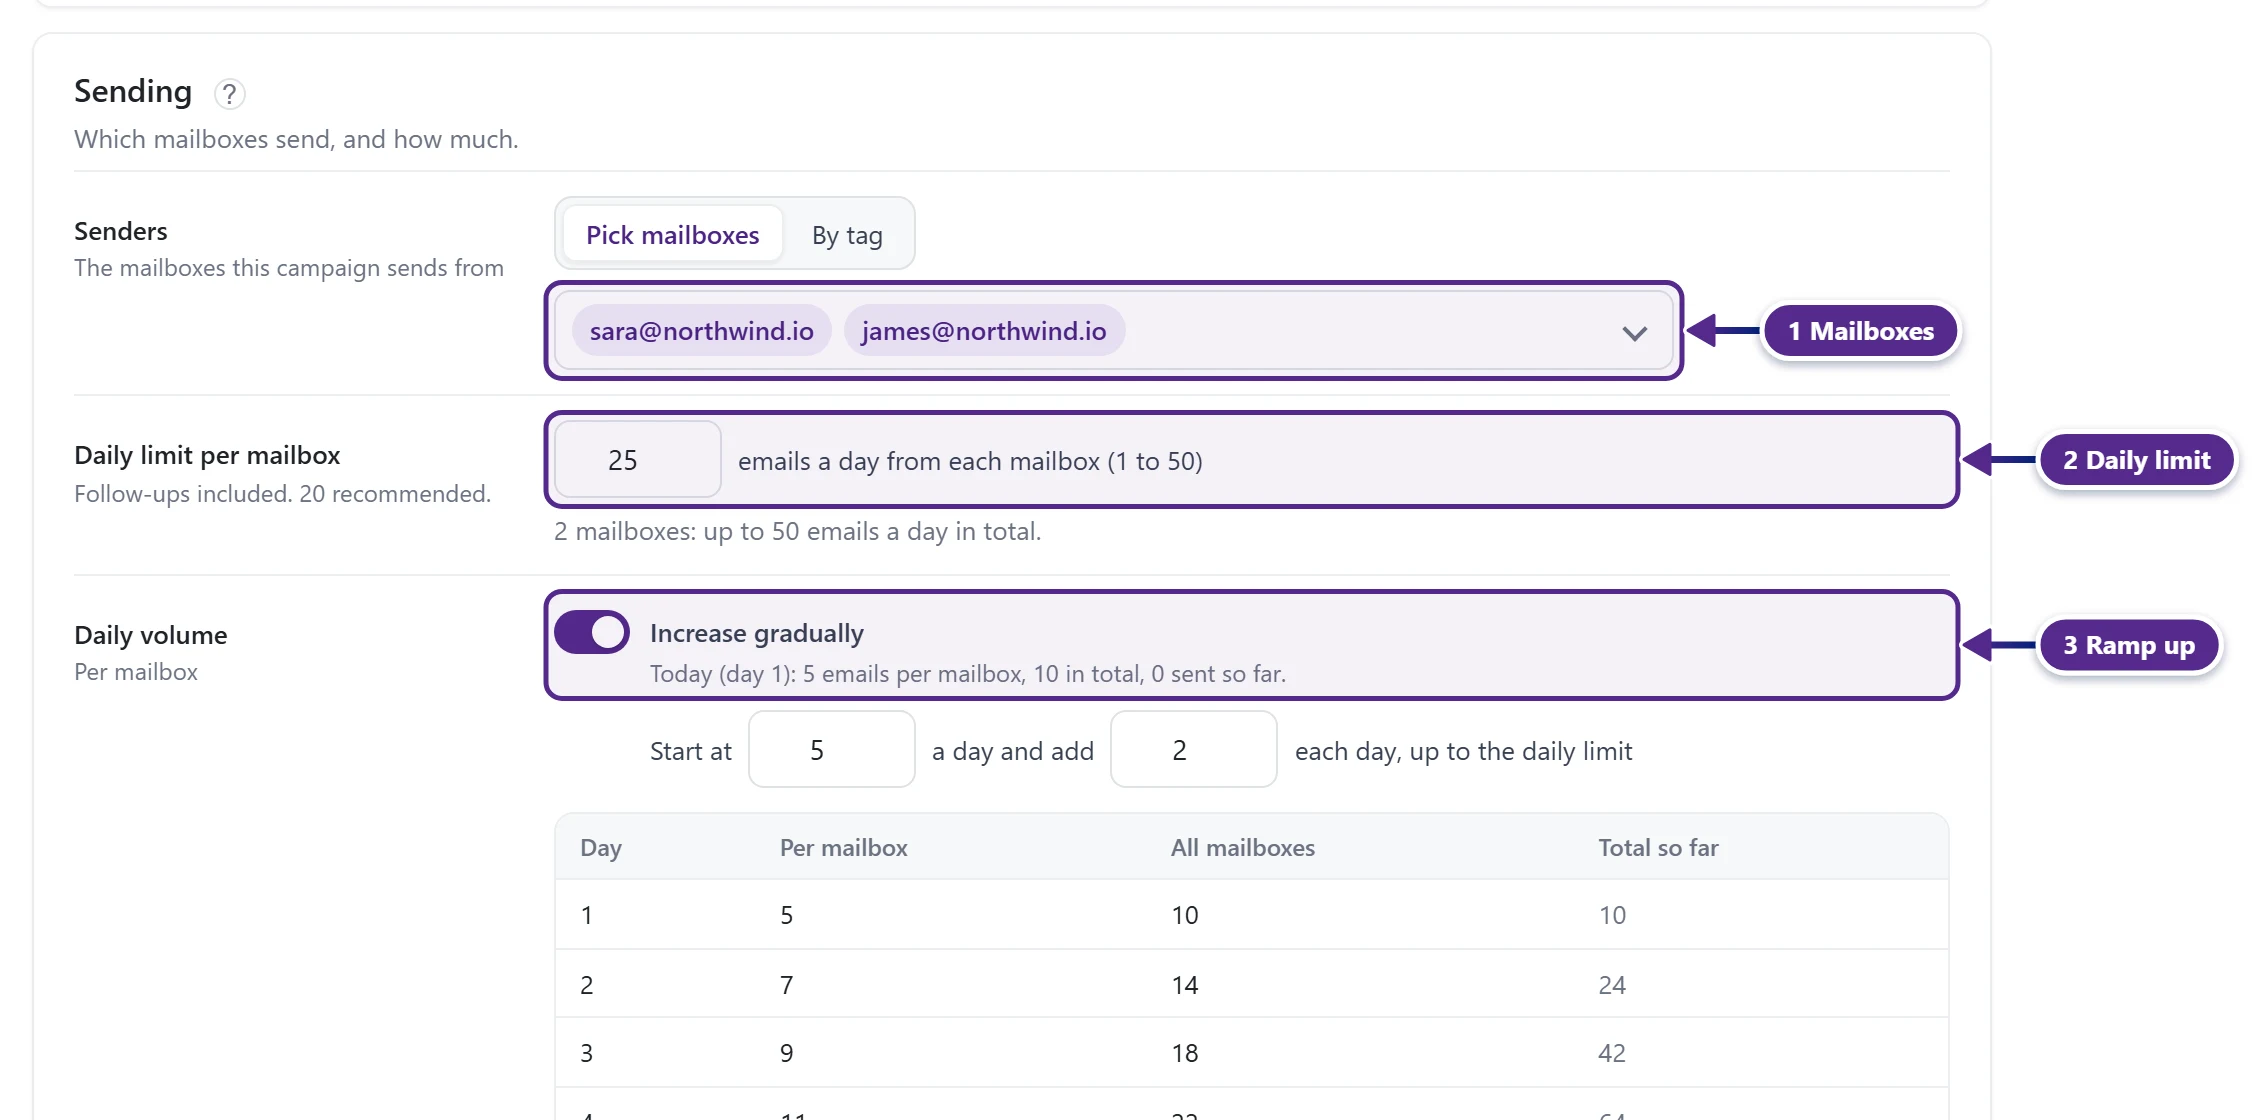Image resolution: width=2268 pixels, height=1120 pixels.
Task: Select the james@northwind.io mailbox chip
Action: point(984,331)
